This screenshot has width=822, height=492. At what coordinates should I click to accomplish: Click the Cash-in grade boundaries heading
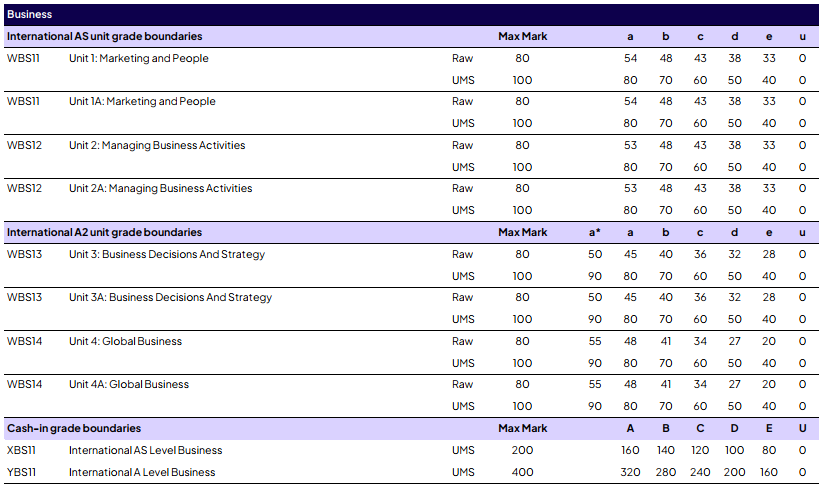[x=74, y=428]
